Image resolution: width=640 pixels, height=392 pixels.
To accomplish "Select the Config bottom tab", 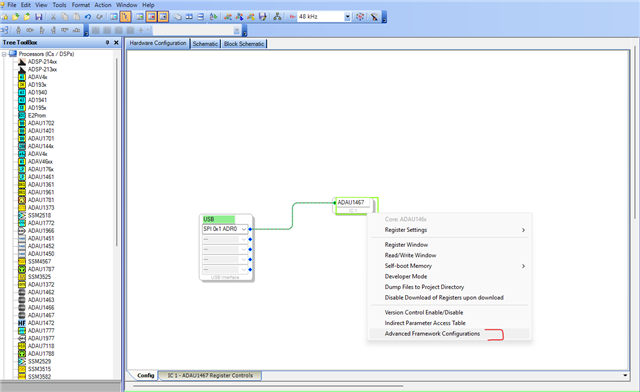I will point(146,375).
